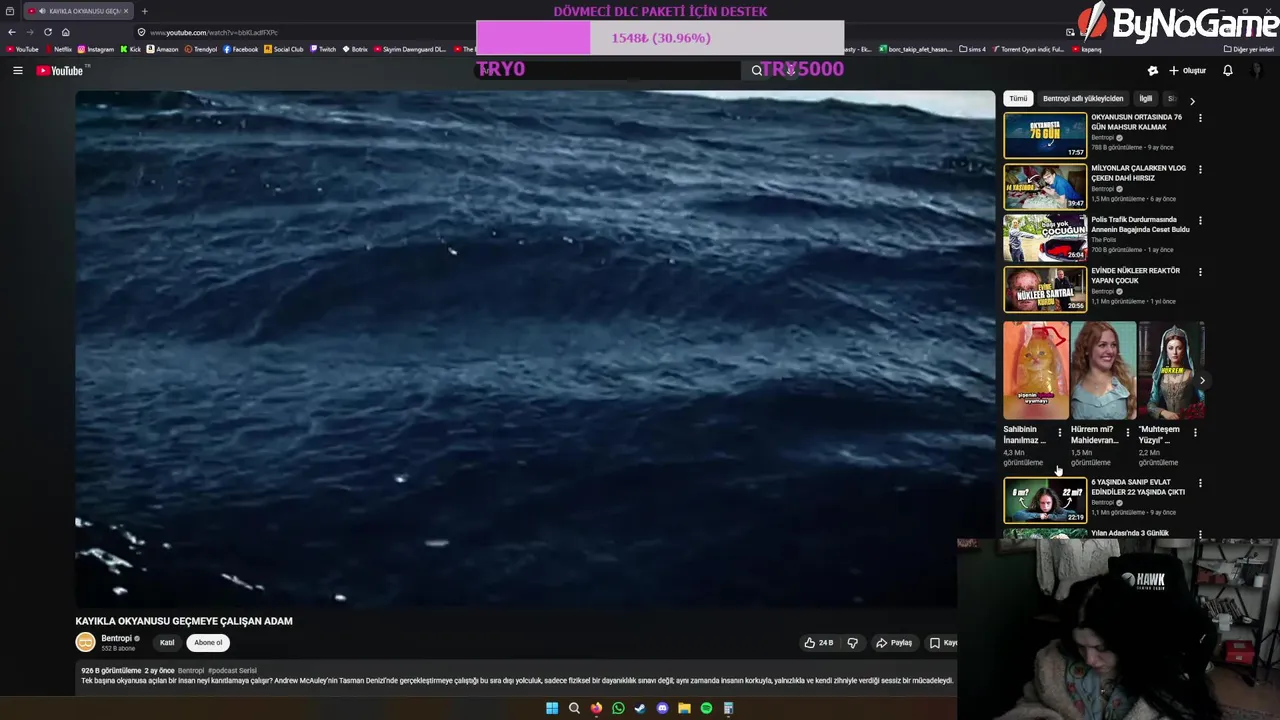Open Windows taskbar search
The height and width of the screenshot is (720, 1280).
[574, 708]
